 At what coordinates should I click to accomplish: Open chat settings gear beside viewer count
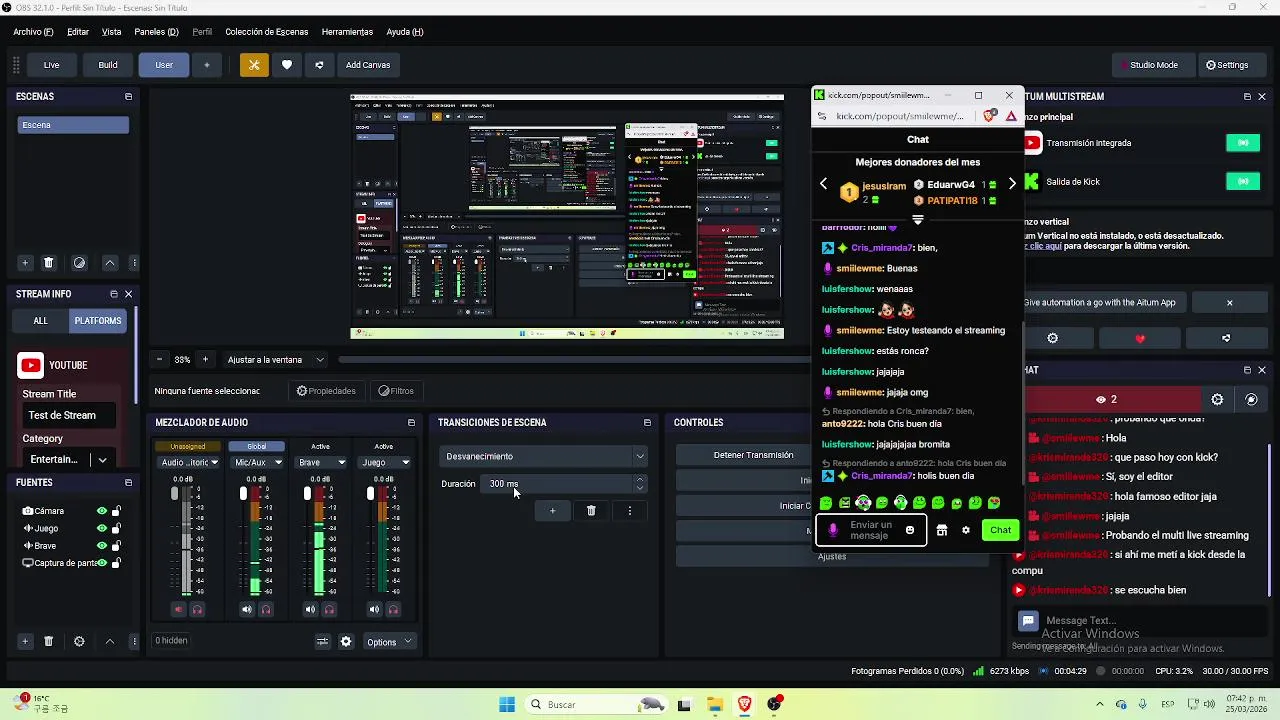coord(1217,399)
